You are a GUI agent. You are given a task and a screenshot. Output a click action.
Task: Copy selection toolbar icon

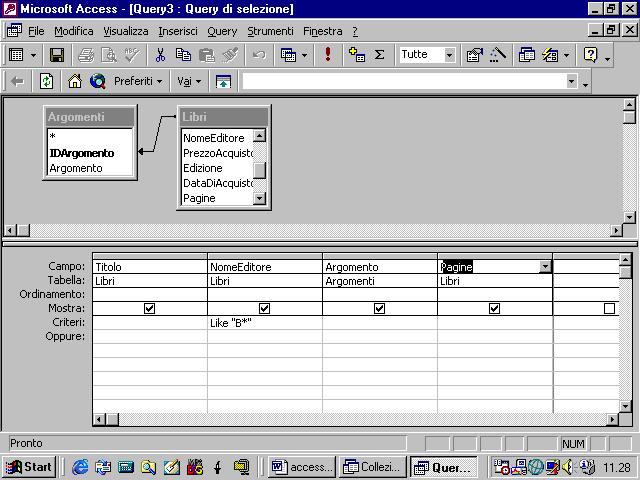(x=183, y=55)
